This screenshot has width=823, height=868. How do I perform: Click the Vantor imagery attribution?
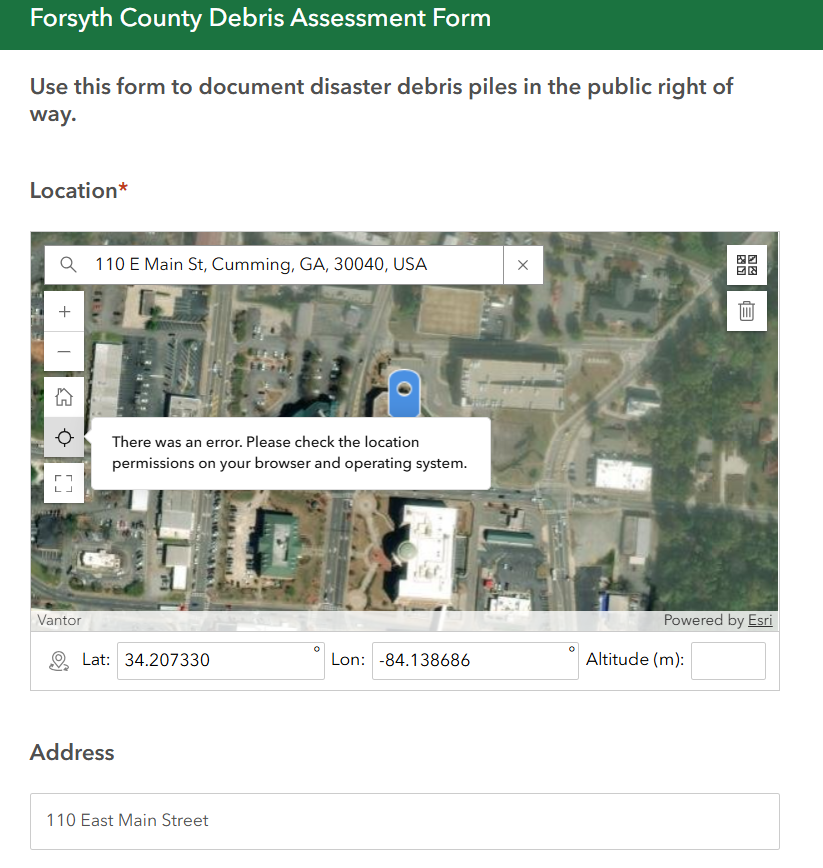tap(58, 621)
